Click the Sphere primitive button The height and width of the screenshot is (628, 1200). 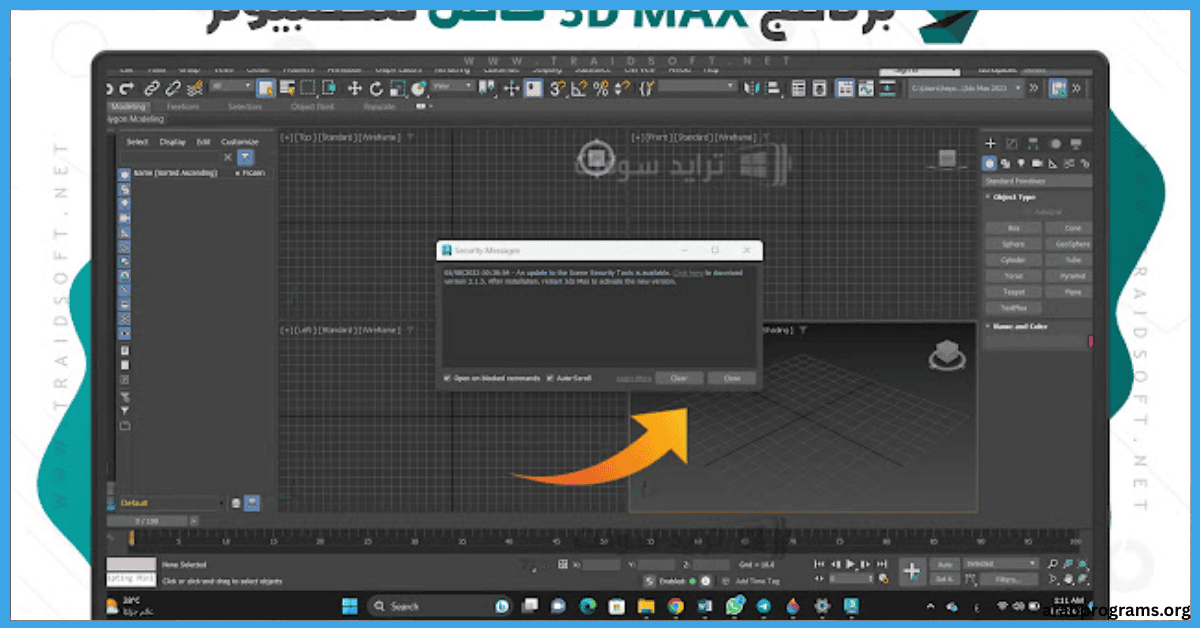coord(1014,244)
